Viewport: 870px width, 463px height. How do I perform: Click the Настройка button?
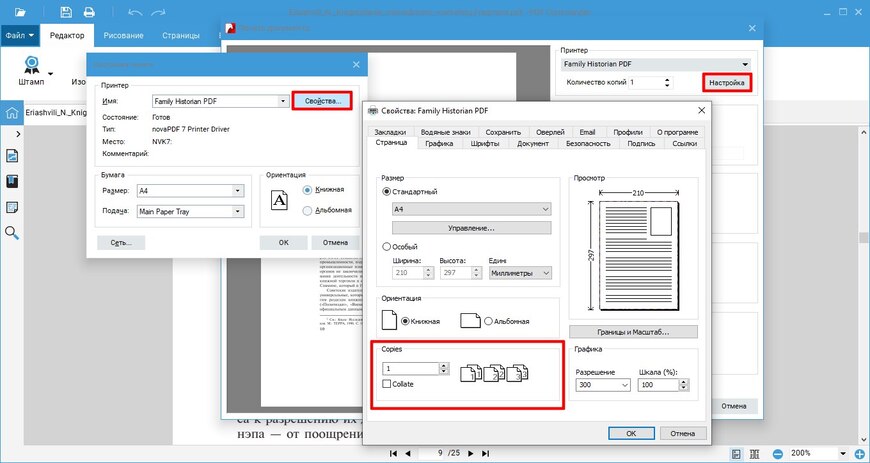[x=727, y=83]
